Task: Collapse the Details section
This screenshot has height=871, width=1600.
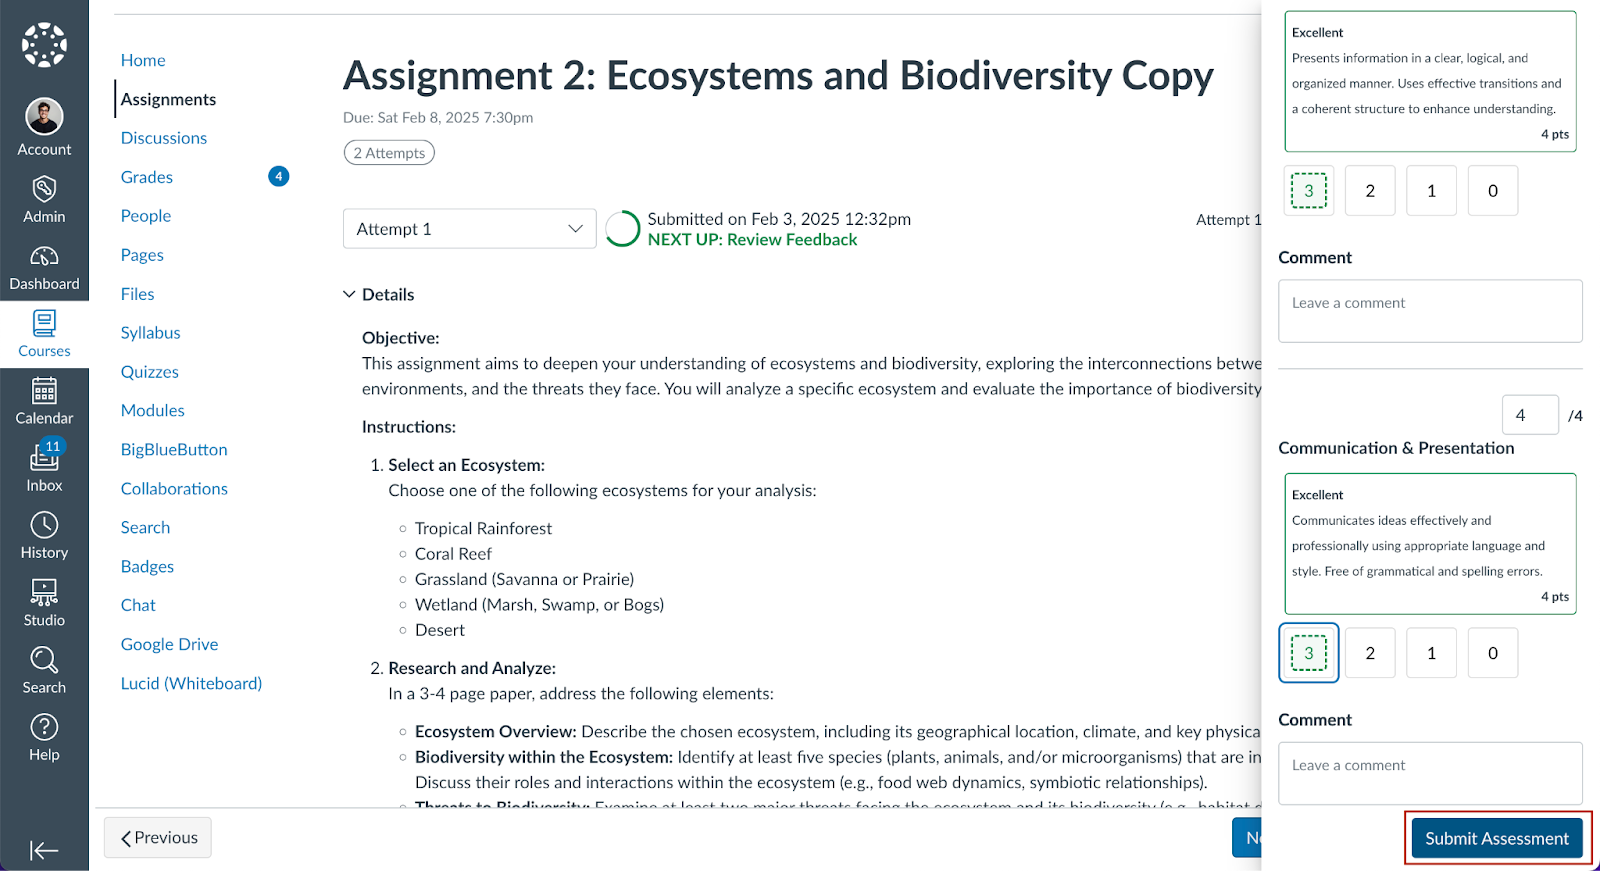Action: pos(349,294)
